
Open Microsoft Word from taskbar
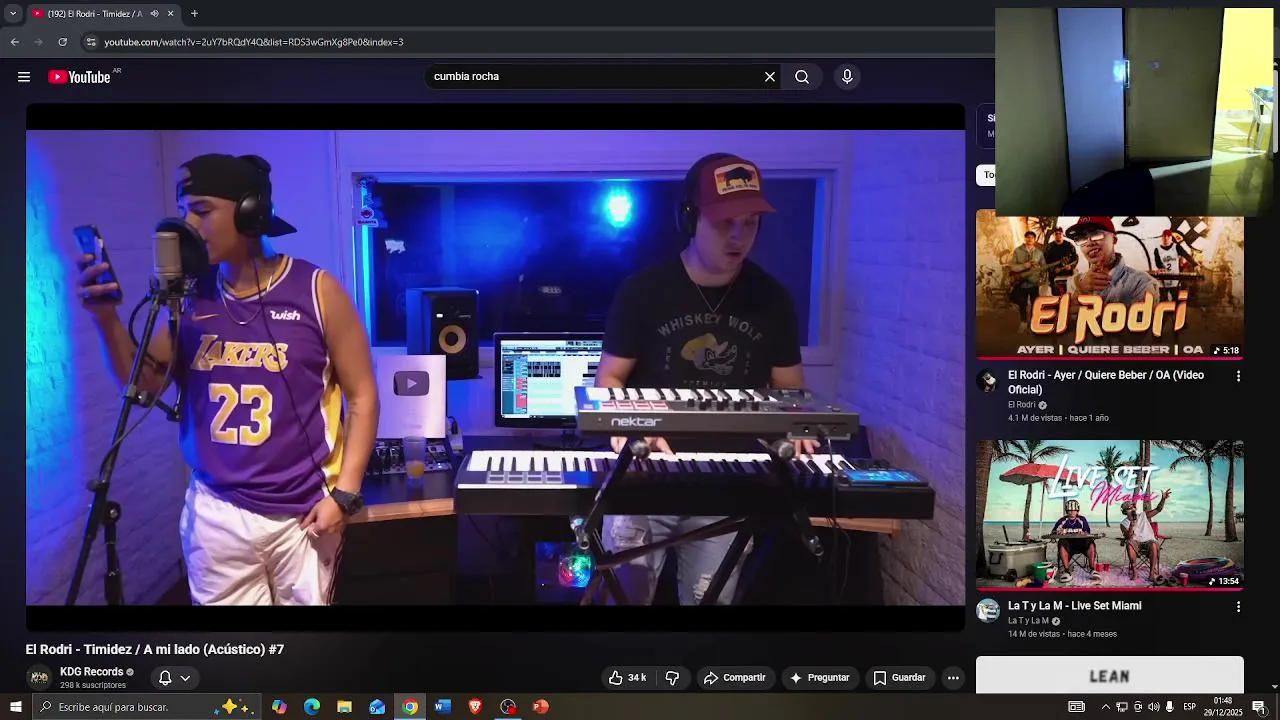(442, 707)
